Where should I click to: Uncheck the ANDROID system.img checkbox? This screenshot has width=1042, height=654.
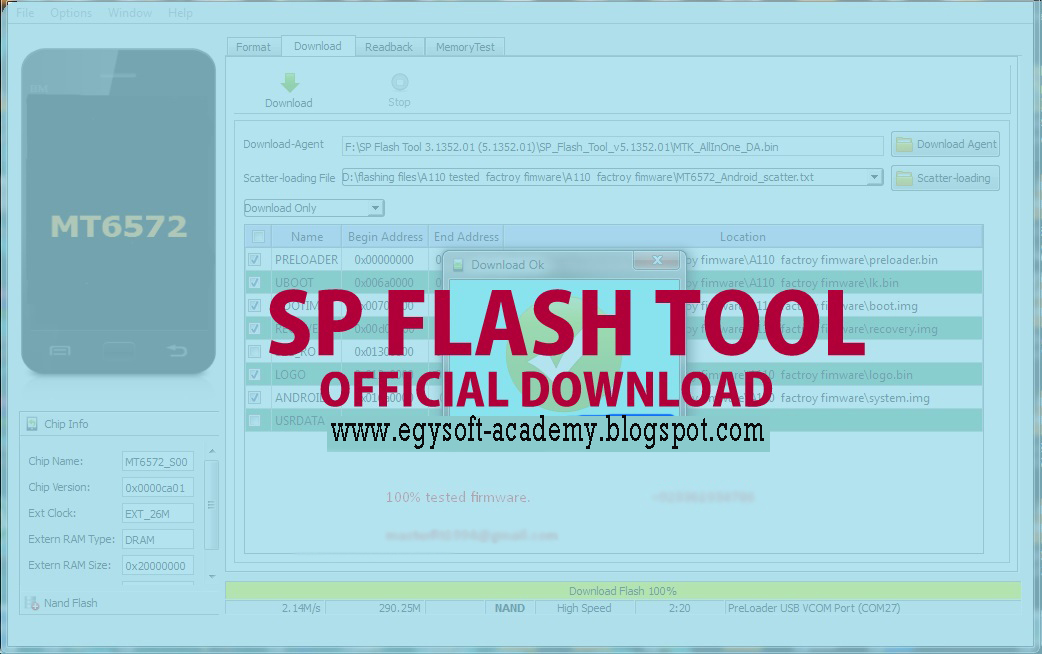point(255,397)
